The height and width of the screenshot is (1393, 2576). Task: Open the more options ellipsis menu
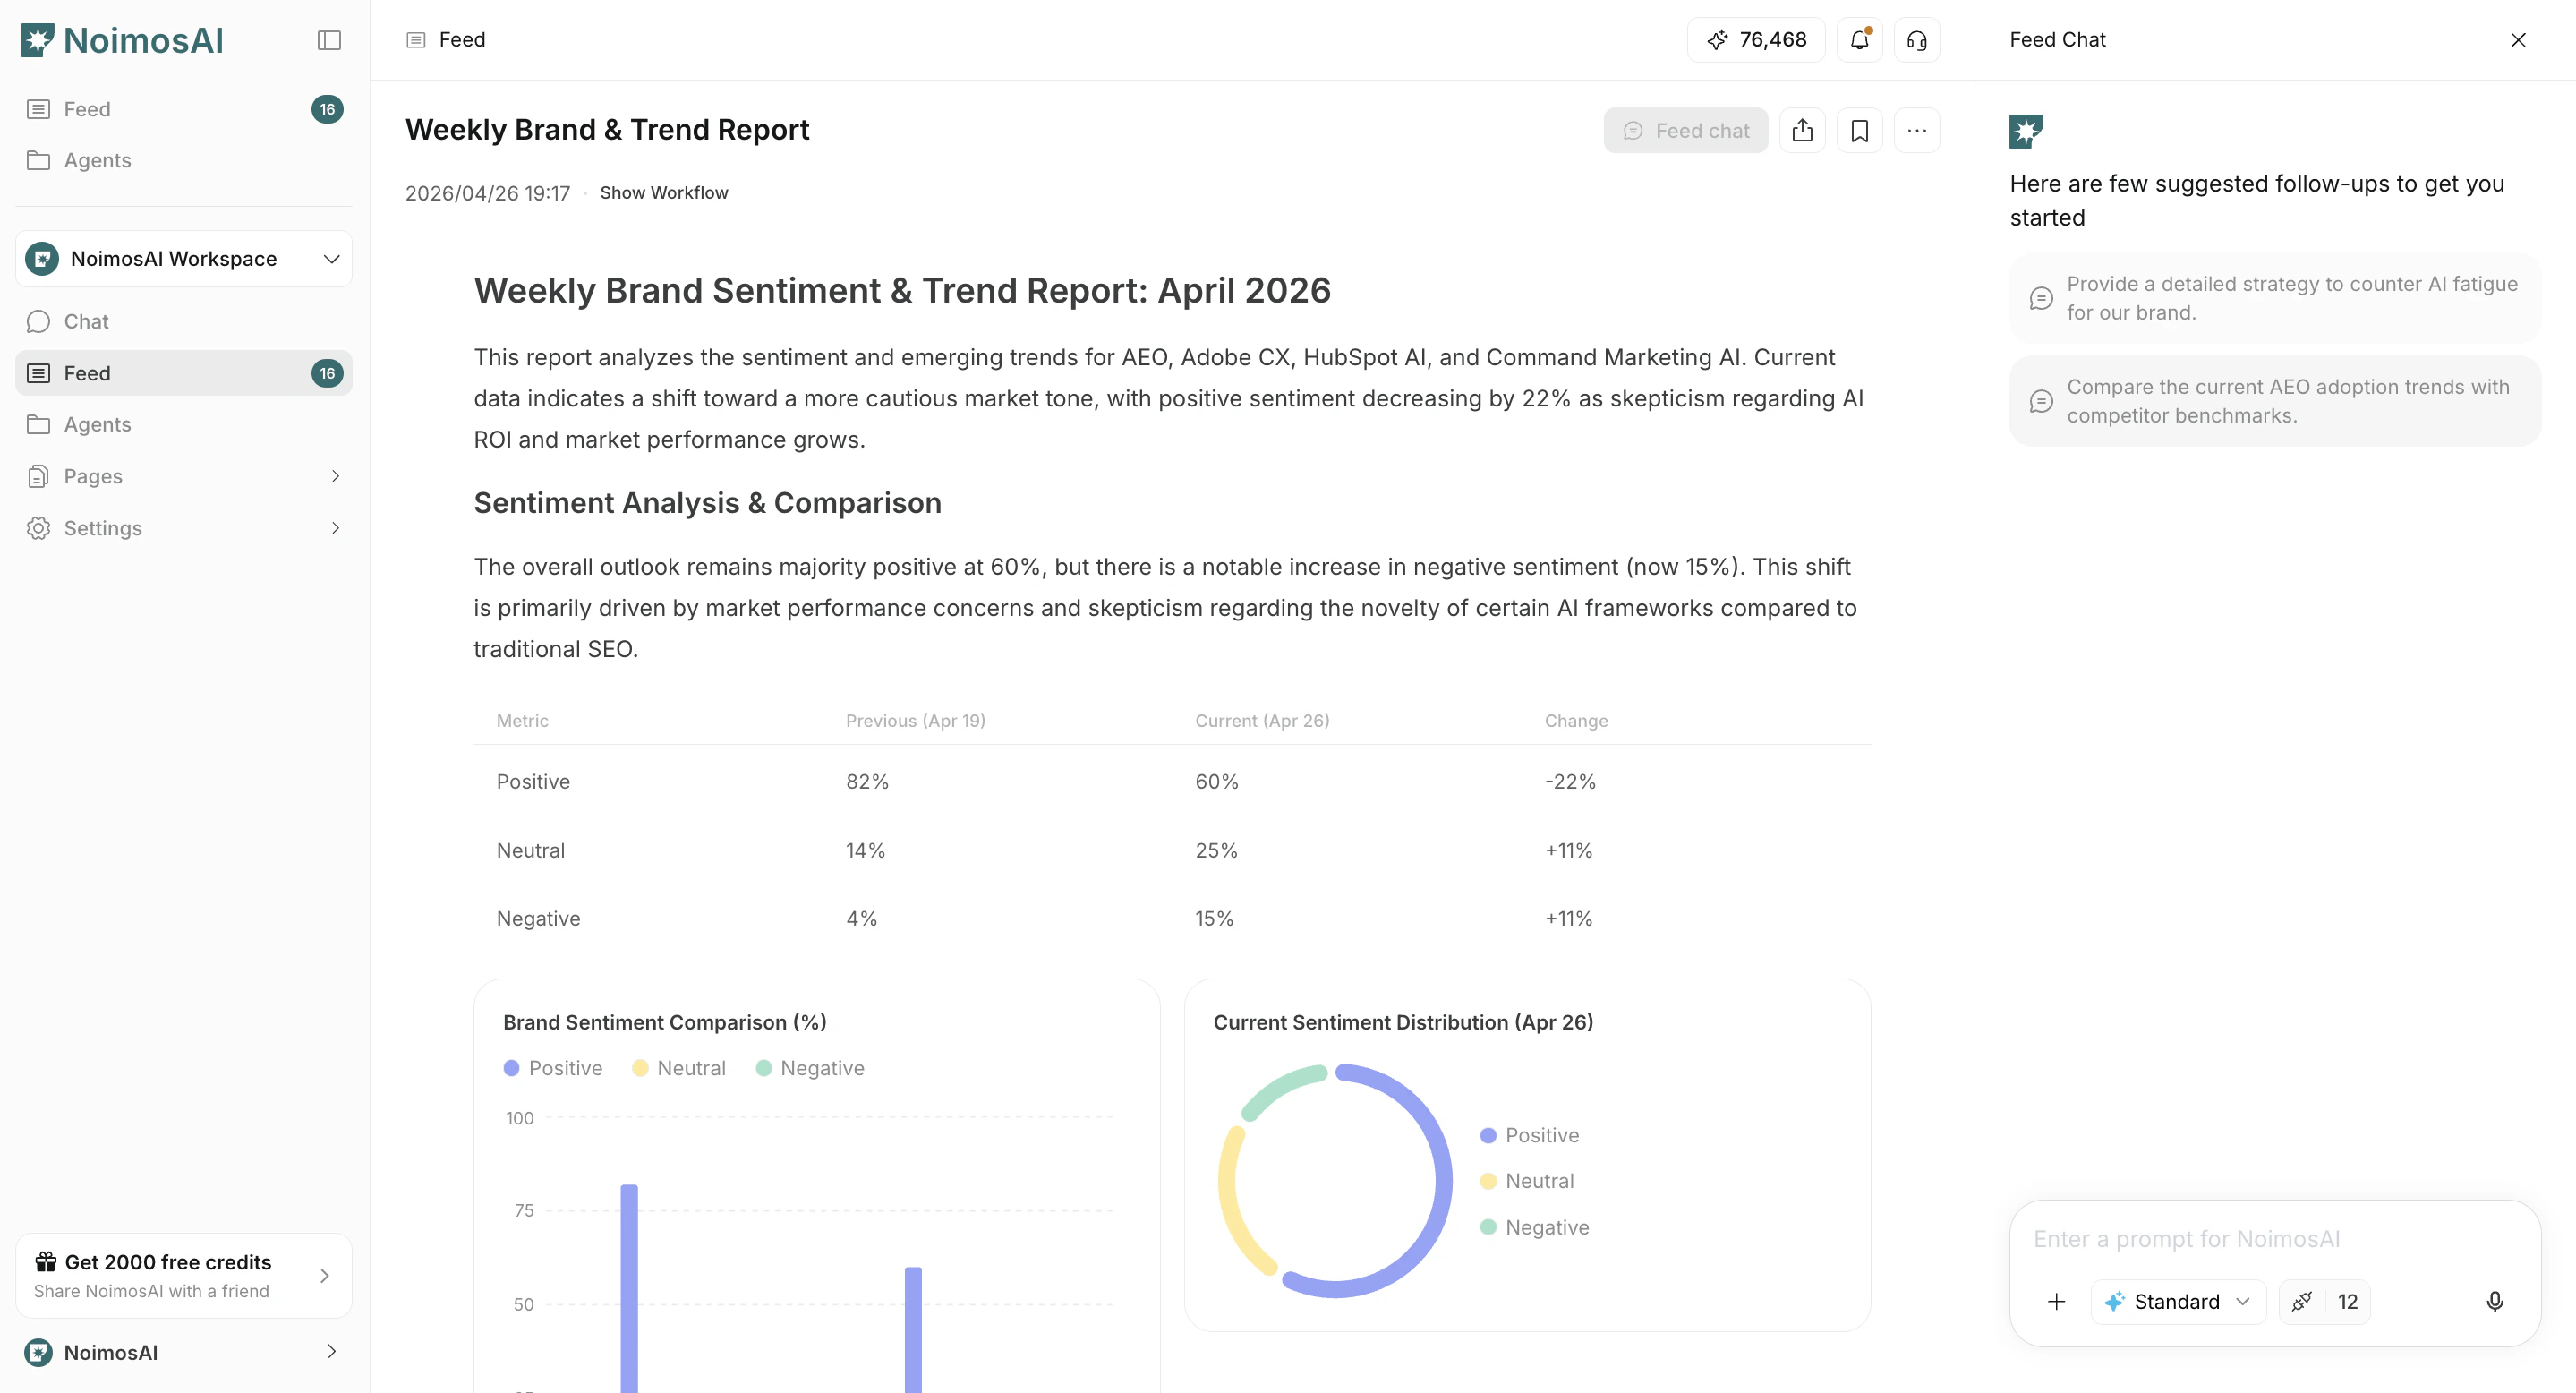point(1917,131)
